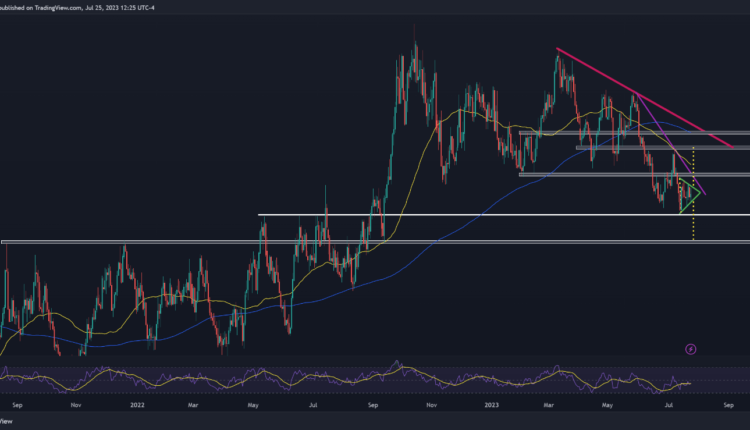
Task: Click the purple lightning event marker icon
Action: (691, 349)
